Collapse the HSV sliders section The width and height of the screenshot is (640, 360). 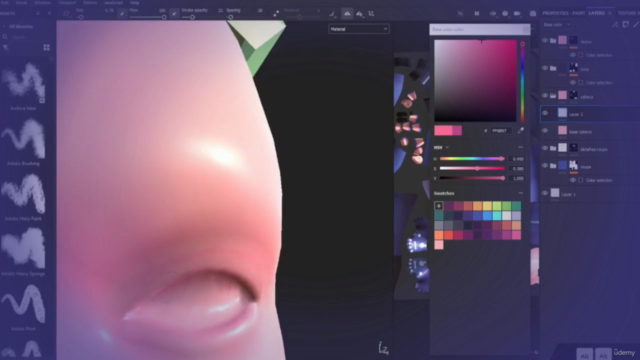(x=520, y=147)
